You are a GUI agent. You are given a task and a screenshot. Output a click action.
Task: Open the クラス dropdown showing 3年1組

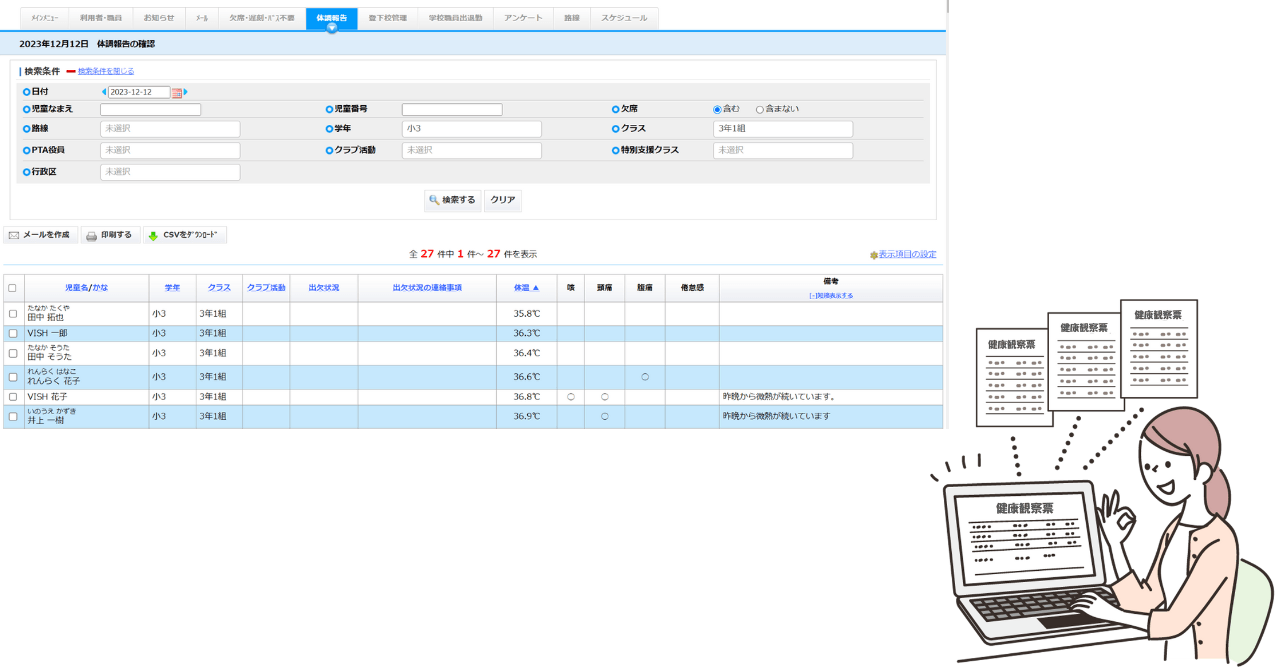782,129
